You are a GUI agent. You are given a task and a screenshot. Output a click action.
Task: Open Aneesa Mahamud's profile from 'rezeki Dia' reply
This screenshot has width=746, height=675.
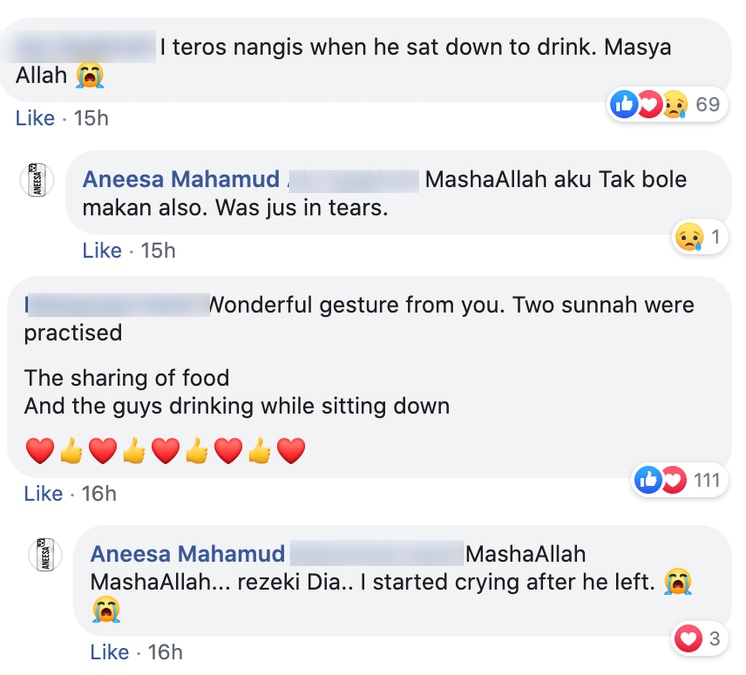coord(188,554)
